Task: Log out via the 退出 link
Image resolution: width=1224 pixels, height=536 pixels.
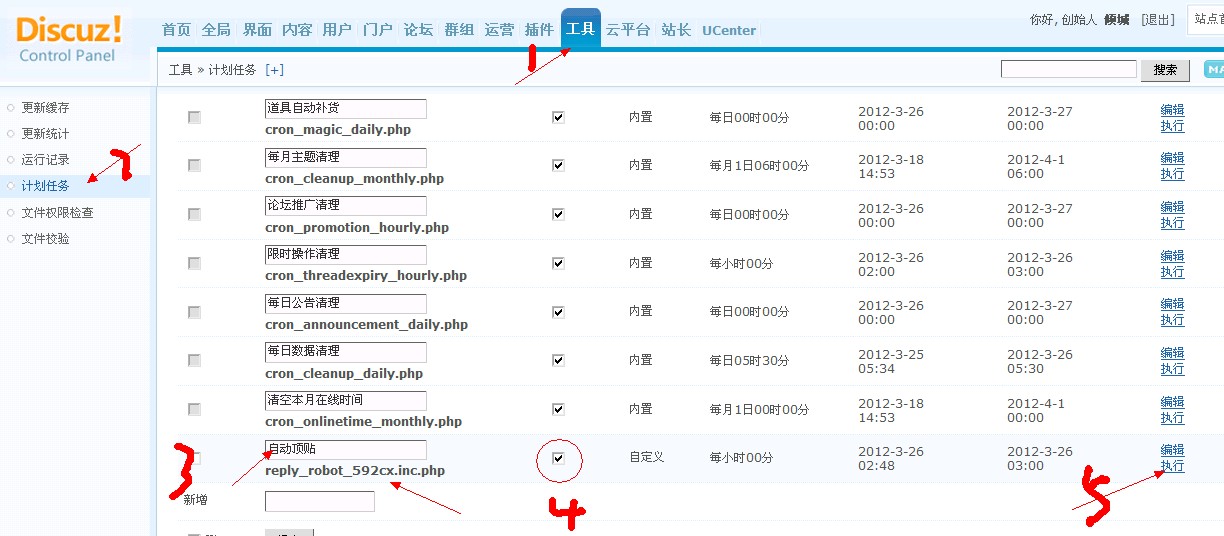Action: (1157, 20)
